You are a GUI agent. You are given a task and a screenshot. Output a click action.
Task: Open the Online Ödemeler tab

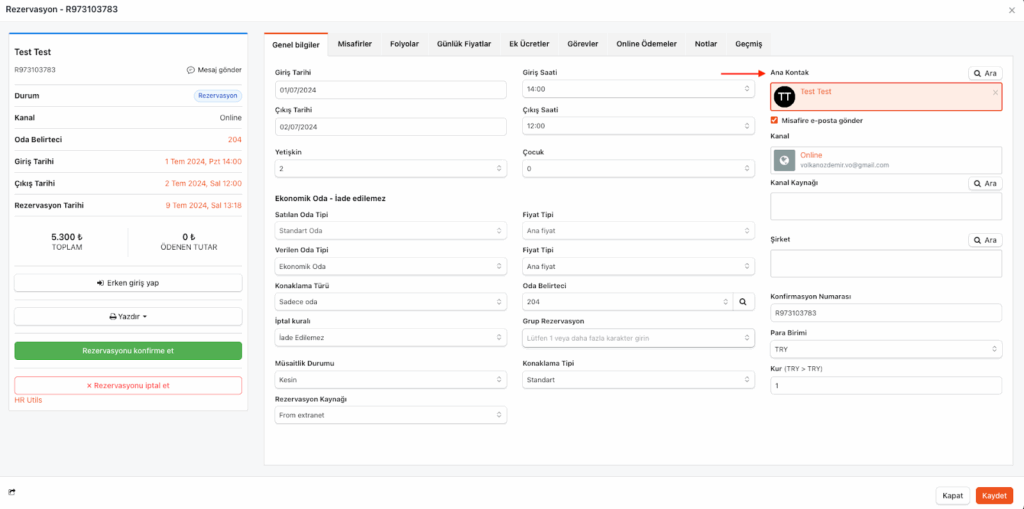(x=646, y=44)
